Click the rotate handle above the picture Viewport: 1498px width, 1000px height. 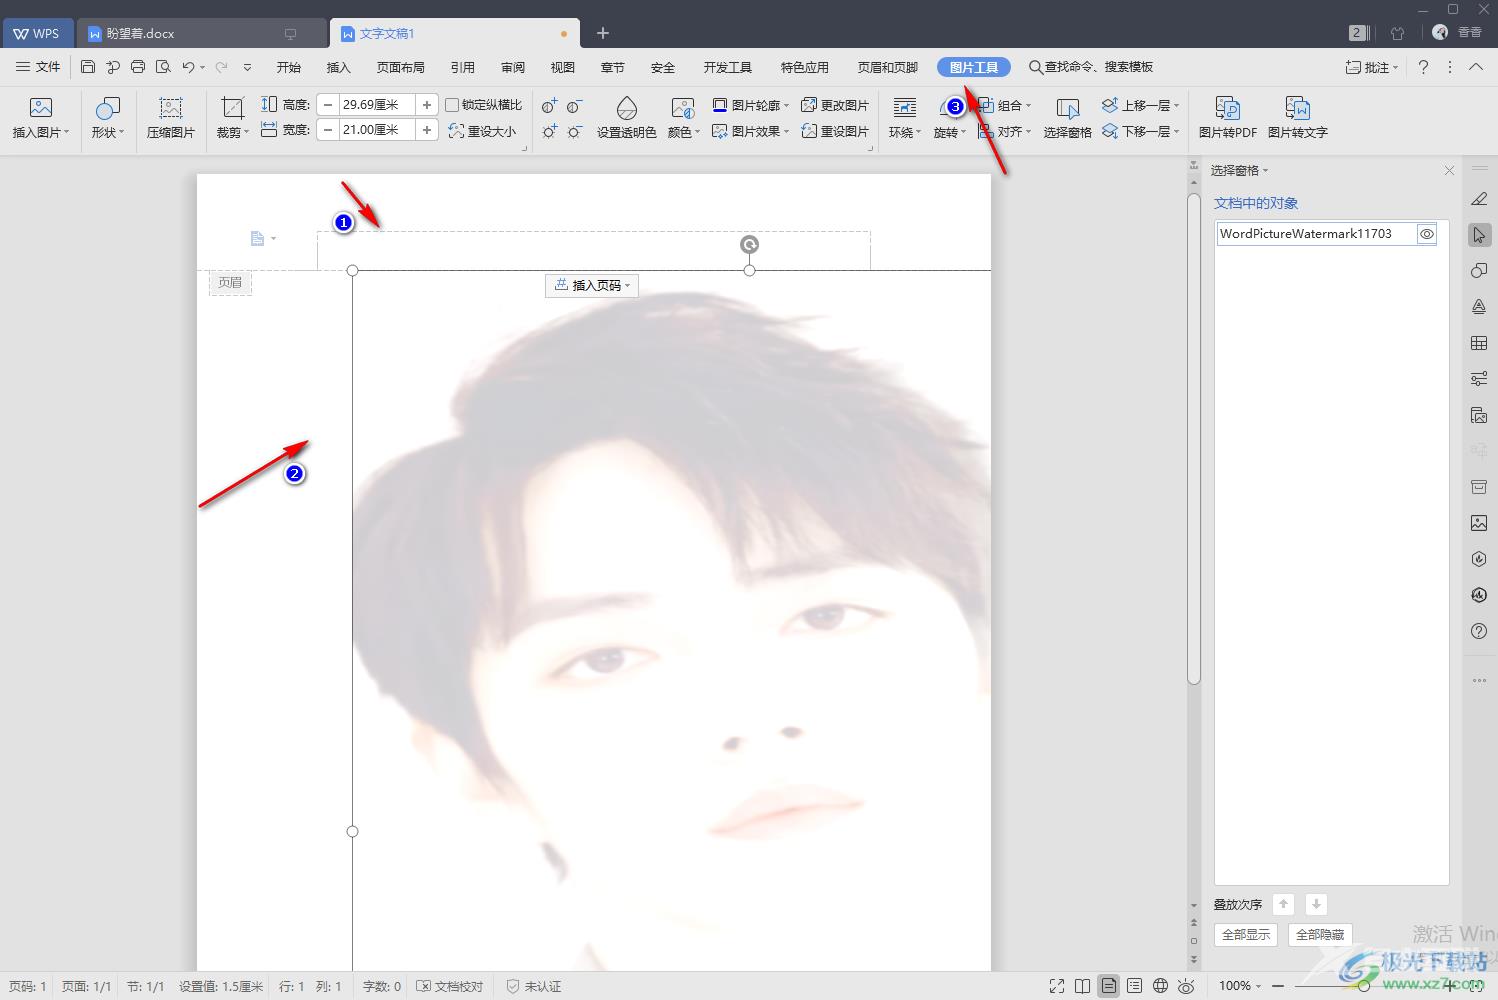point(749,244)
